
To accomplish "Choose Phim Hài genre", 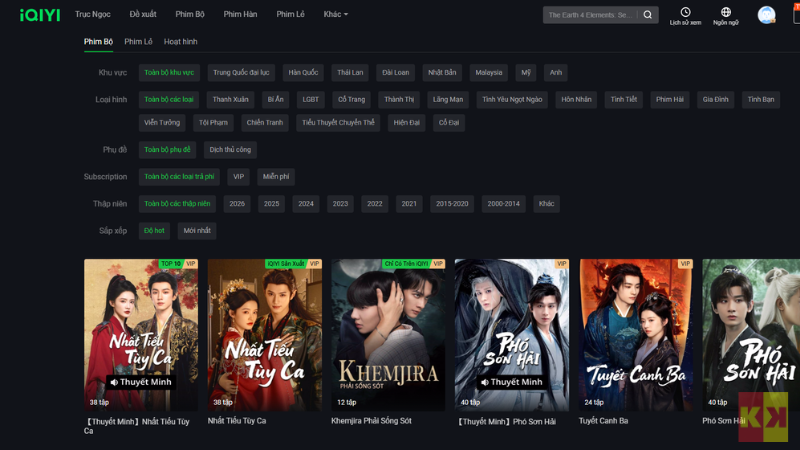I will [x=669, y=99].
